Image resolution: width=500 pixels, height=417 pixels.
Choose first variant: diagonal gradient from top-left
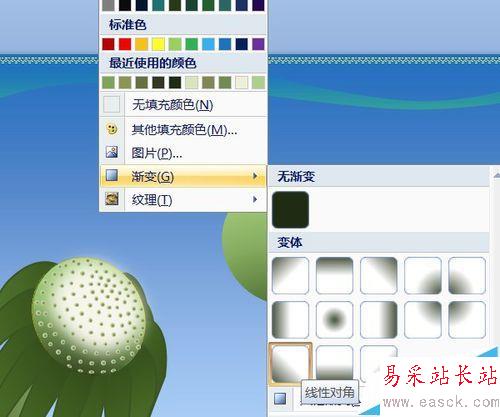pyautogui.click(x=290, y=276)
